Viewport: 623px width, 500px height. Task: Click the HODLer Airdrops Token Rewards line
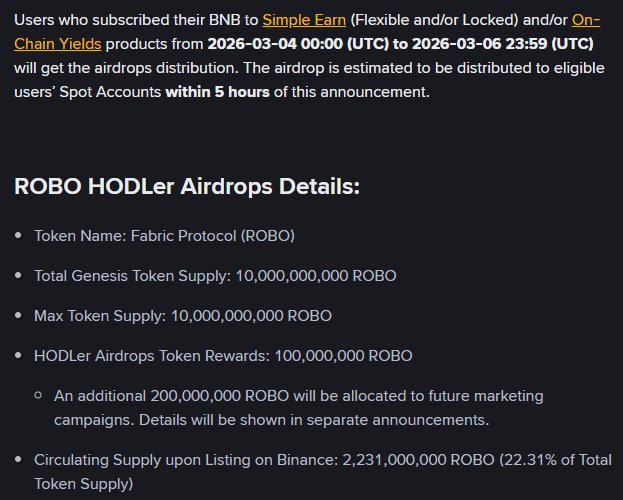223,355
